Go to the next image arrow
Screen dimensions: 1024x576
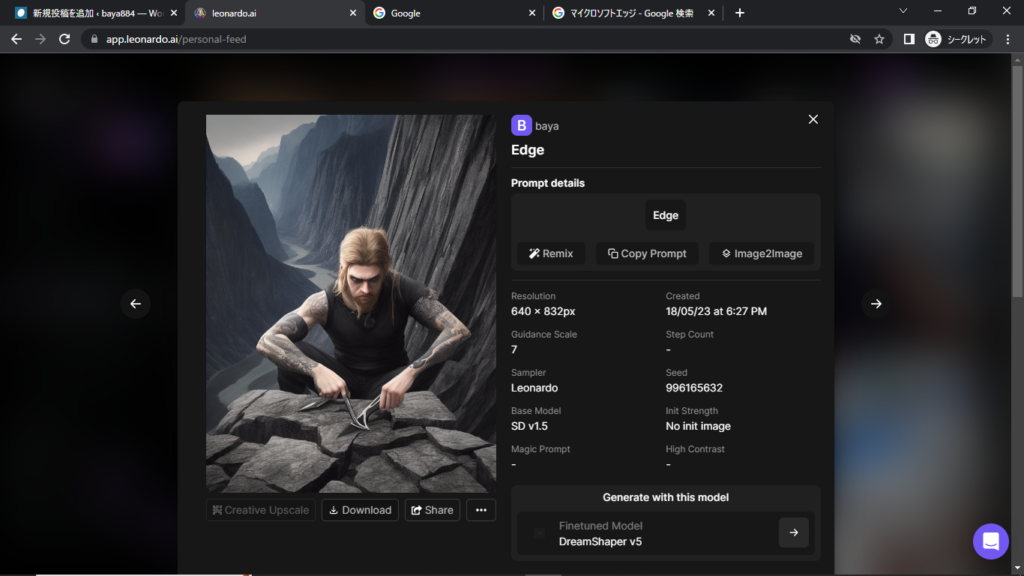876,304
